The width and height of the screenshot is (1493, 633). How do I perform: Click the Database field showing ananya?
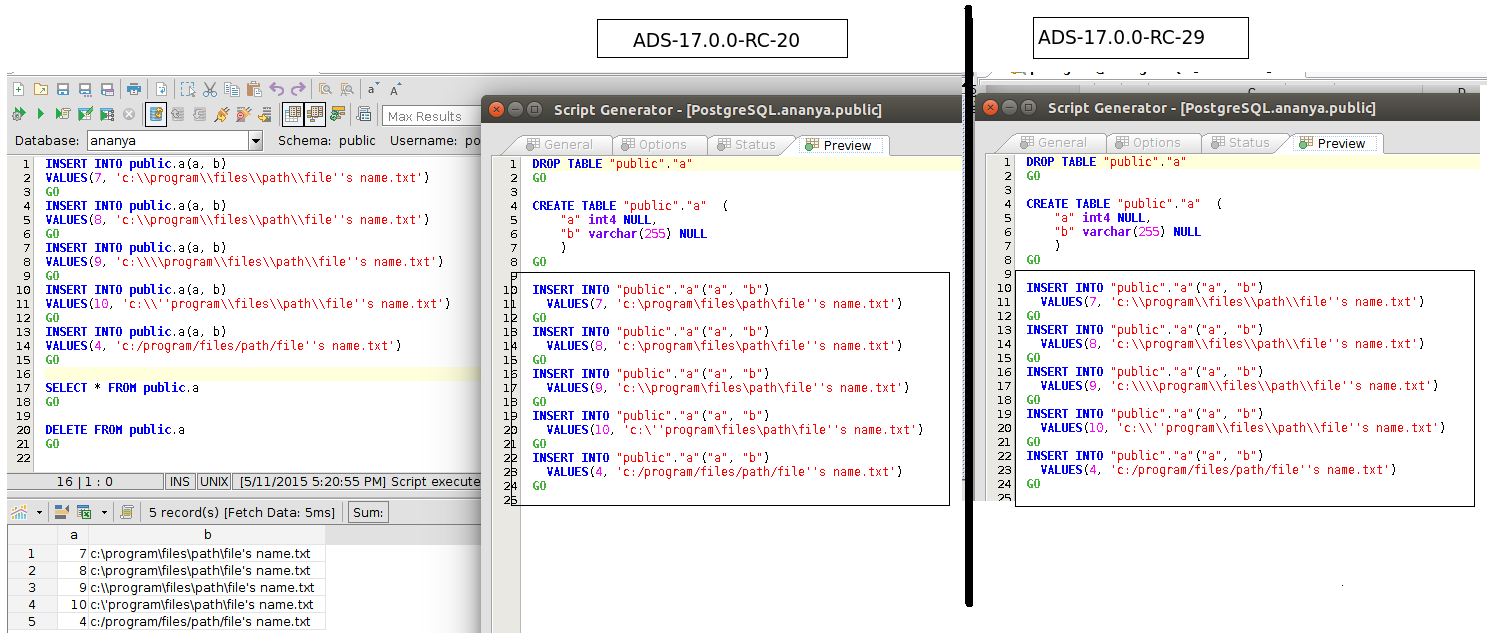tap(167, 141)
